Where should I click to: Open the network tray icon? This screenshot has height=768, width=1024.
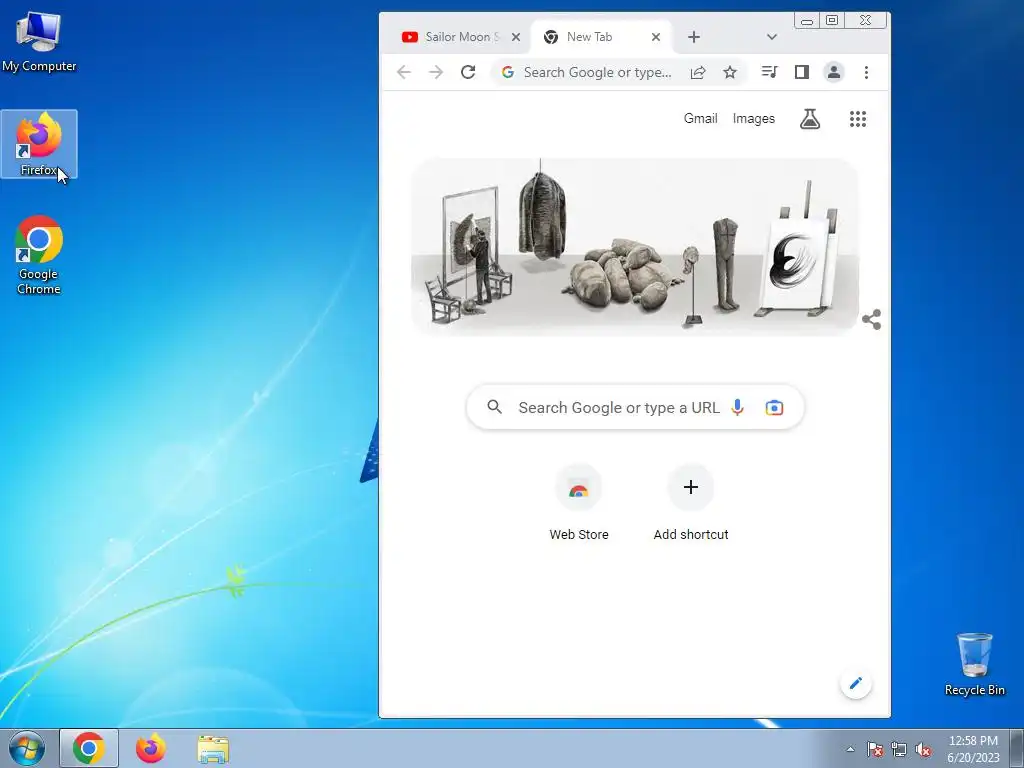pos(899,749)
